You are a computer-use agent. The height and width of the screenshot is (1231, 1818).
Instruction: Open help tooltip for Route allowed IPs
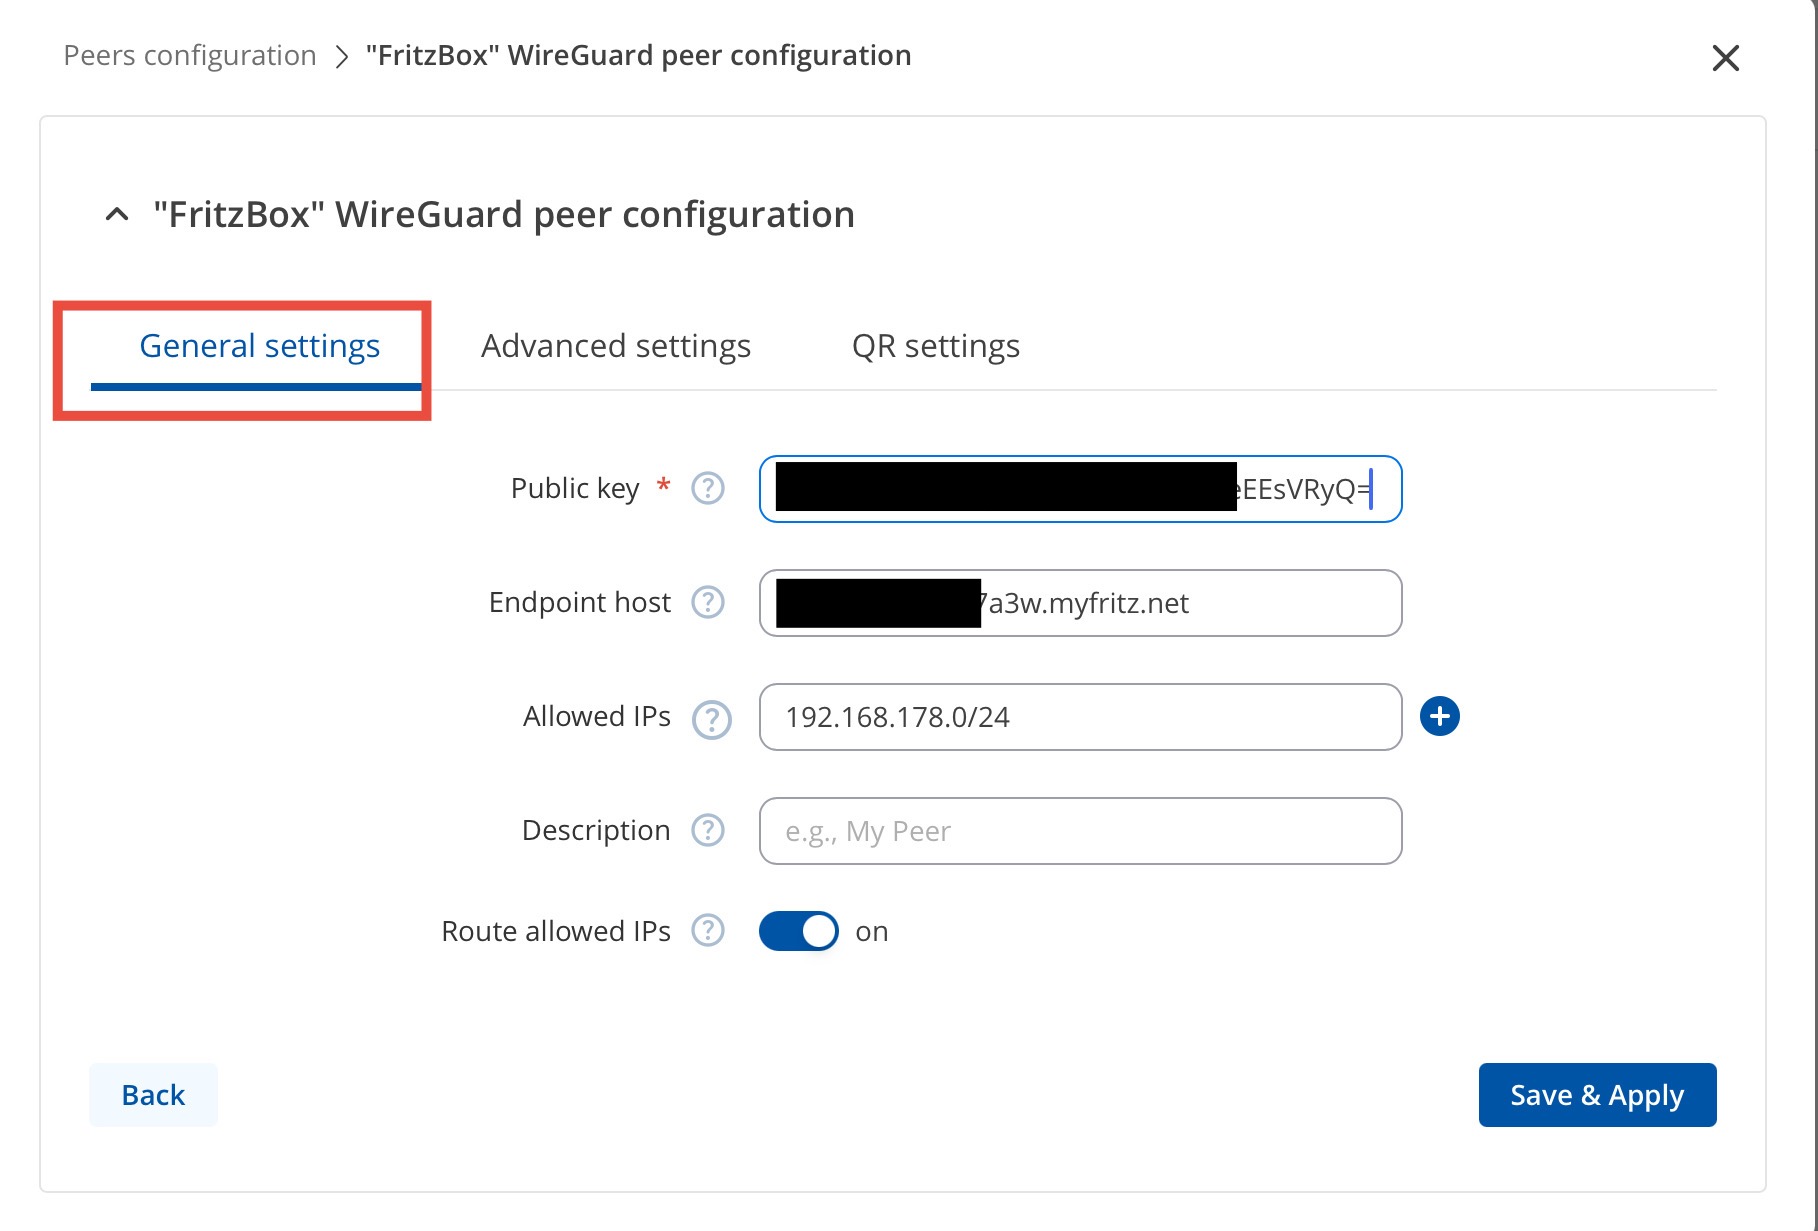pos(708,931)
